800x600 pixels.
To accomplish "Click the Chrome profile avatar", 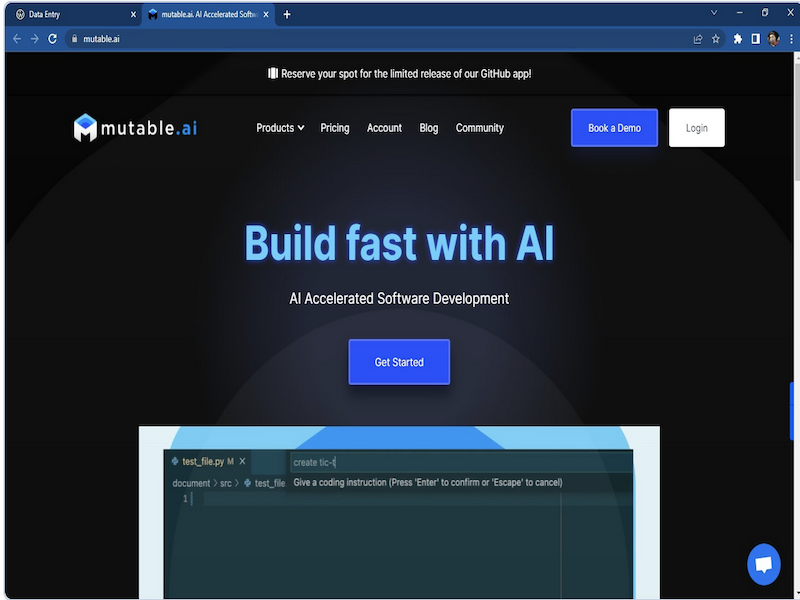I will [x=773, y=39].
